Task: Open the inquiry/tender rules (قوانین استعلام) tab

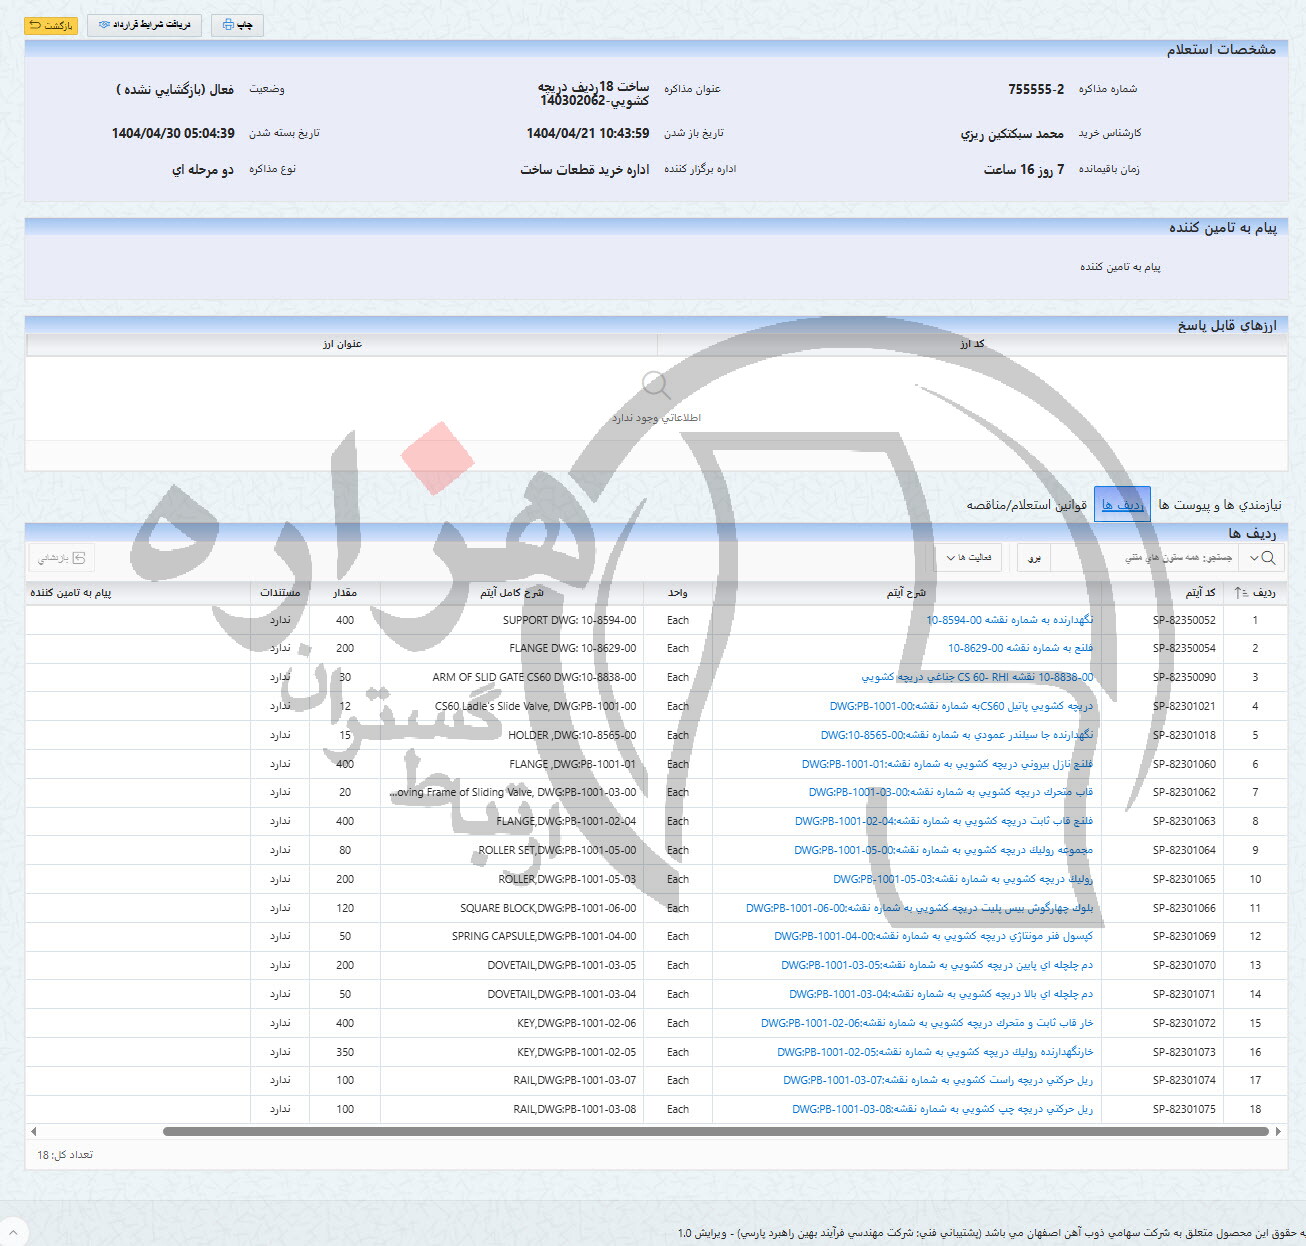Action: tap(1026, 505)
